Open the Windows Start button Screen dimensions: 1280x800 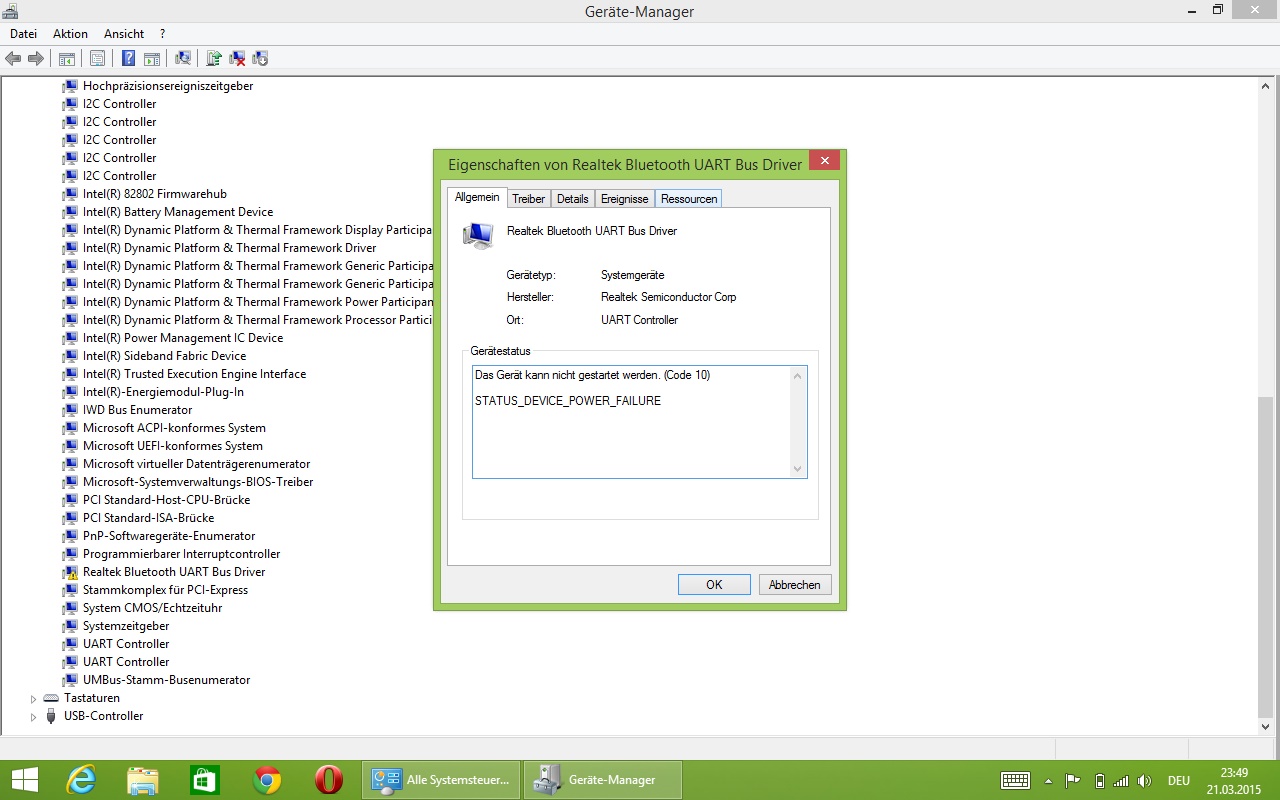pos(25,780)
